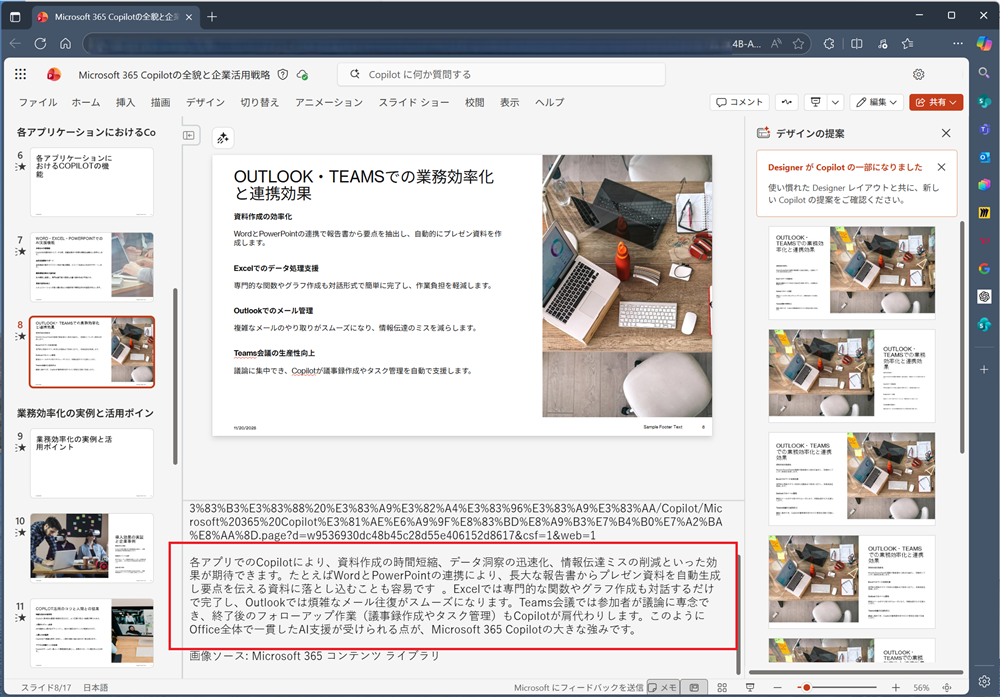Toggle the メモ notes pane button
The image size is (1000, 697).
662,687
